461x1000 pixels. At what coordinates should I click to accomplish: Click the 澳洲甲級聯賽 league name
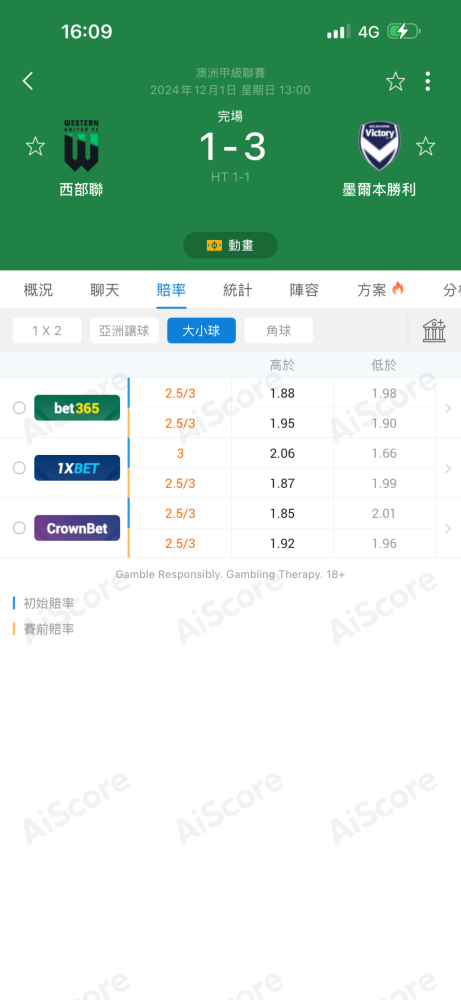coord(230,73)
